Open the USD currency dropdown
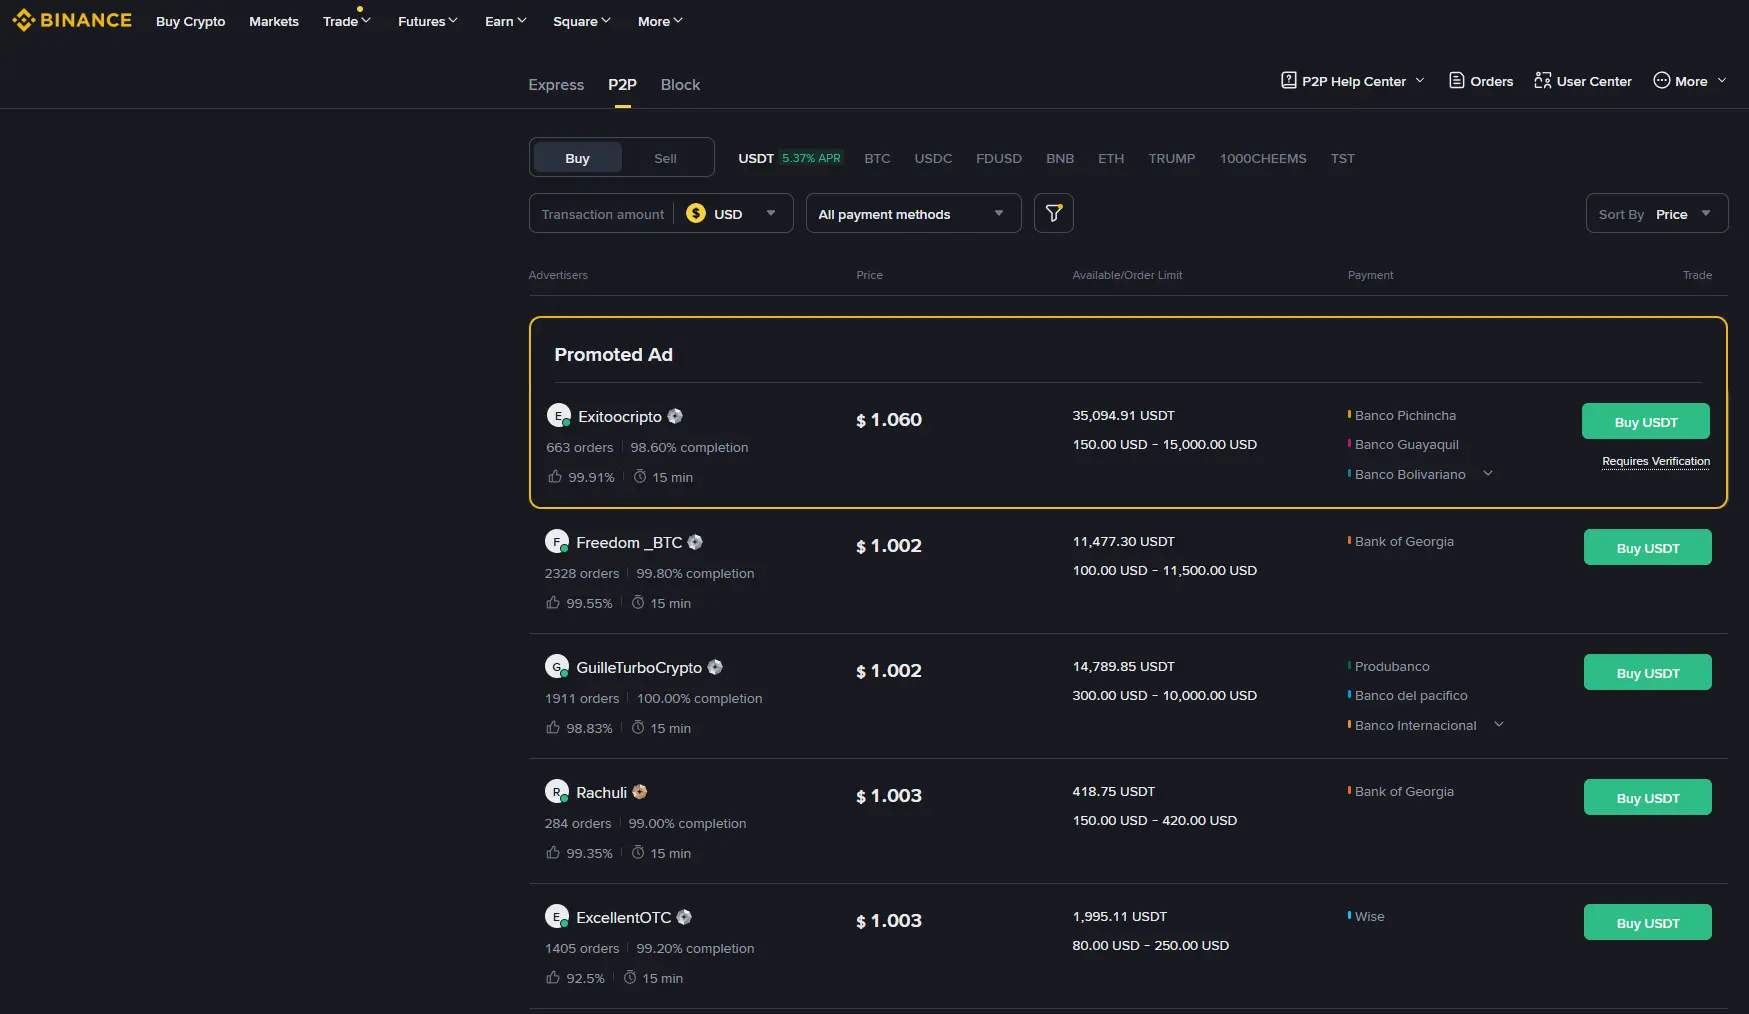This screenshot has height=1014, width=1749. 732,214
